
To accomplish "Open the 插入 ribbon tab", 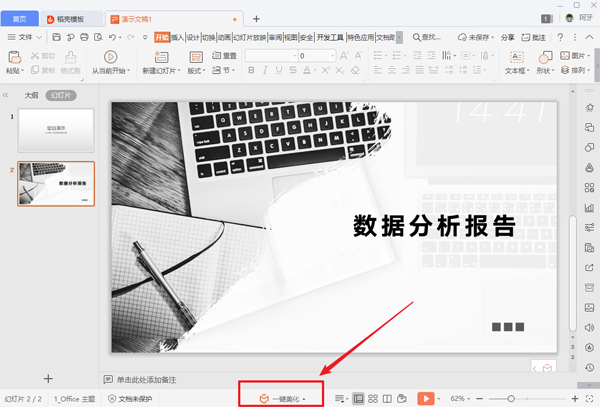I will [177, 37].
